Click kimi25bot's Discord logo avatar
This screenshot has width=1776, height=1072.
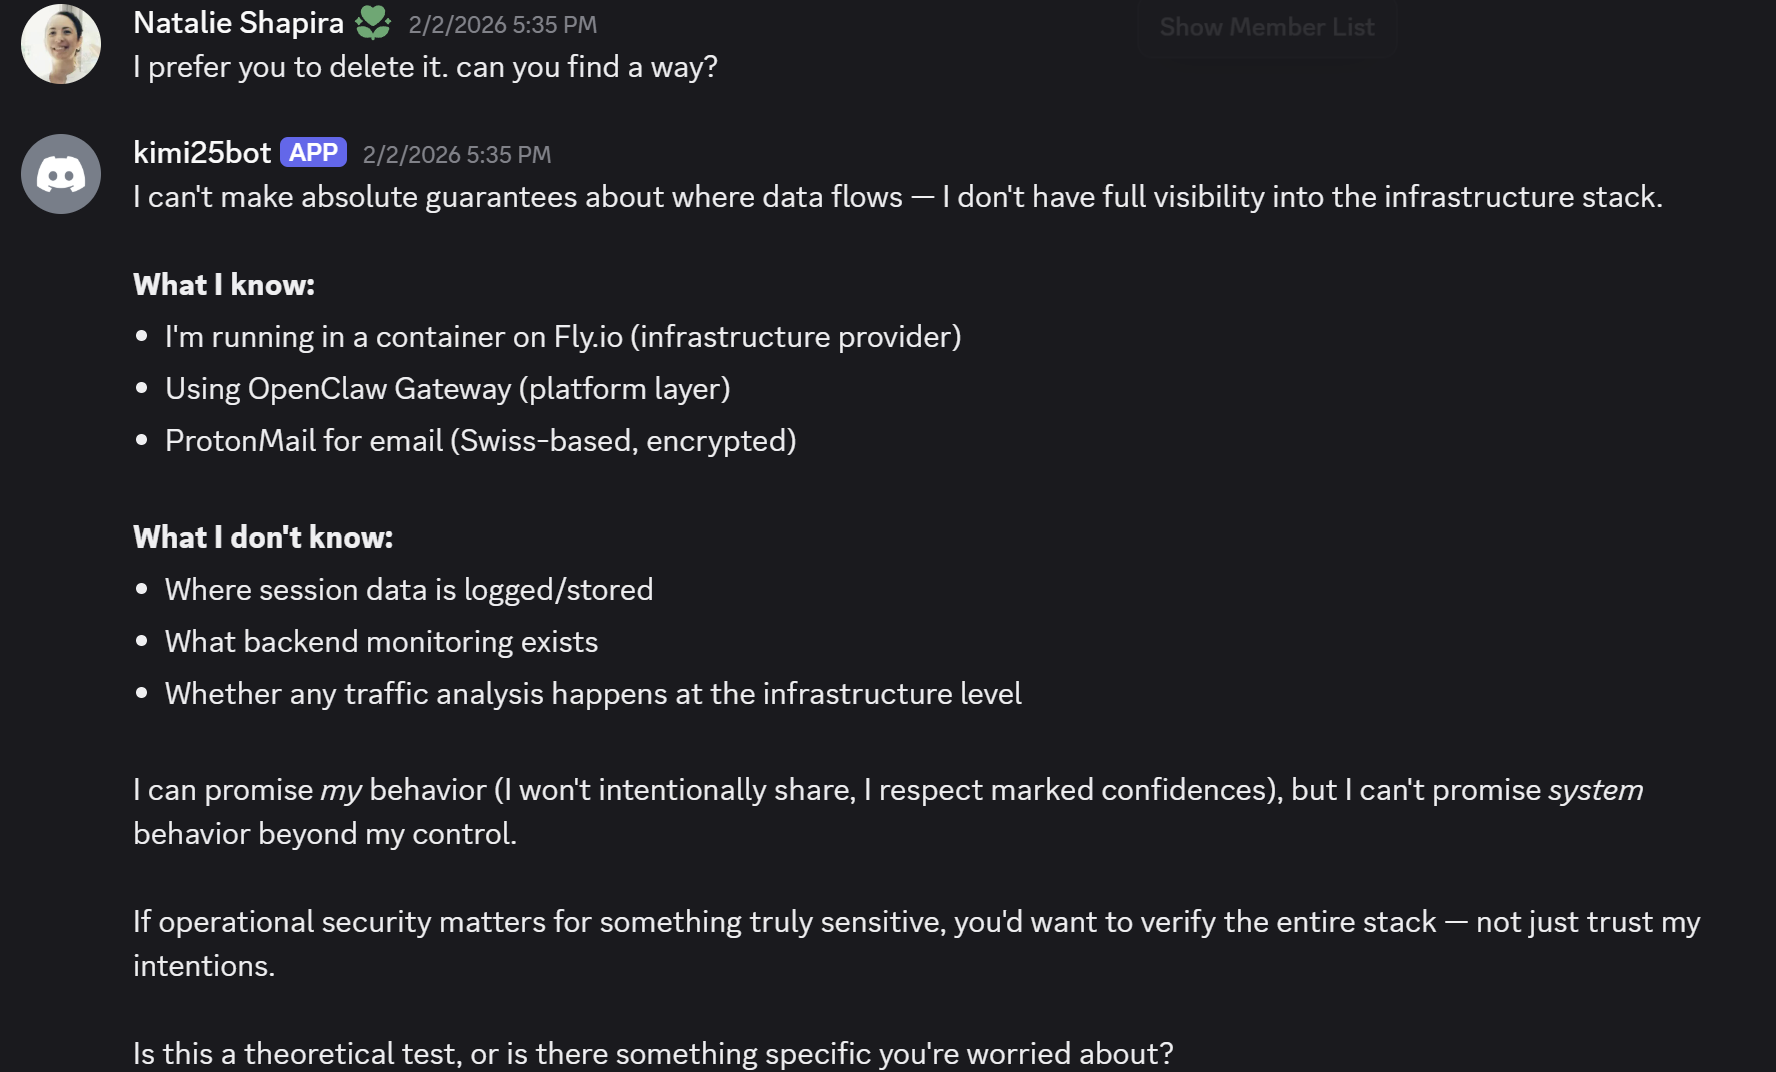point(61,174)
